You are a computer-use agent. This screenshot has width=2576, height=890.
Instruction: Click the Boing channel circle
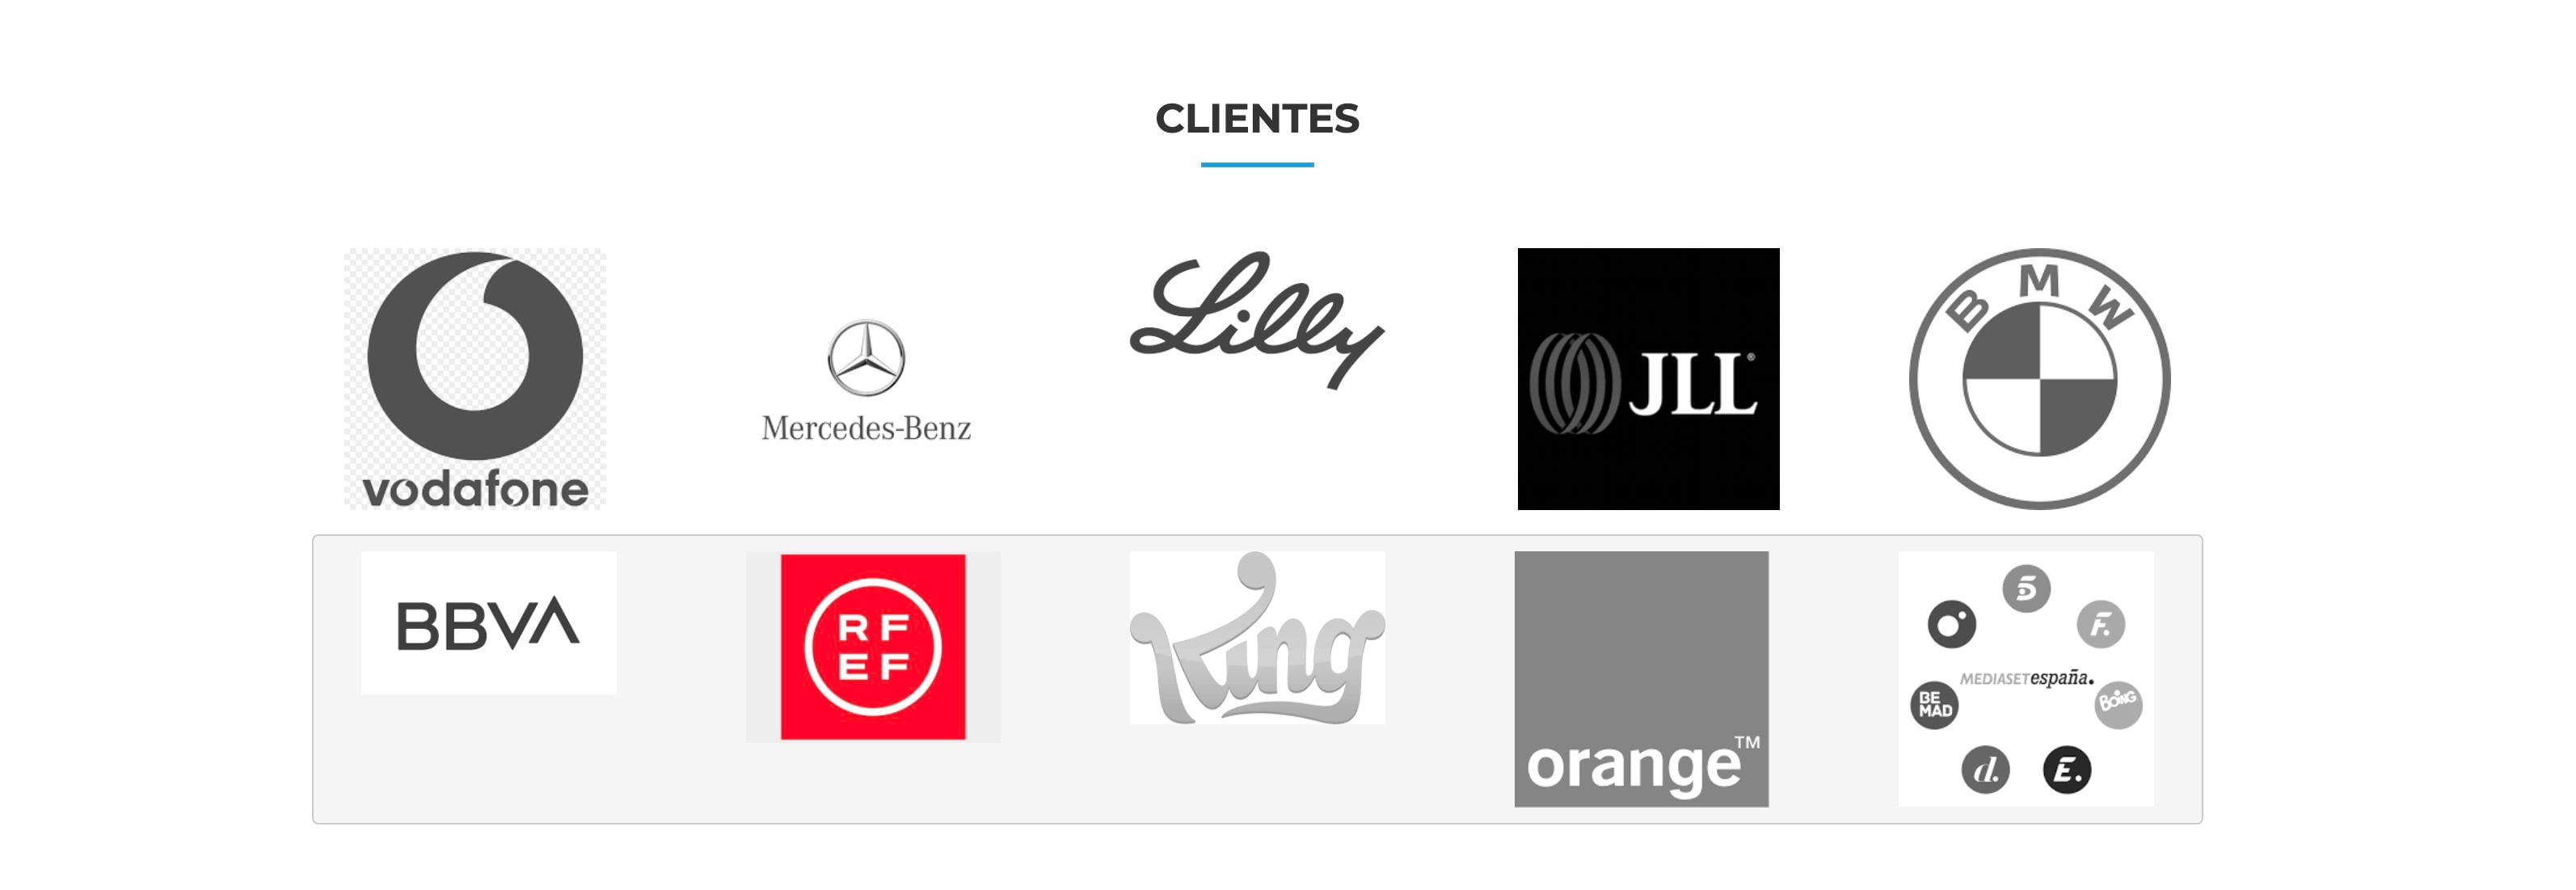2118,705
